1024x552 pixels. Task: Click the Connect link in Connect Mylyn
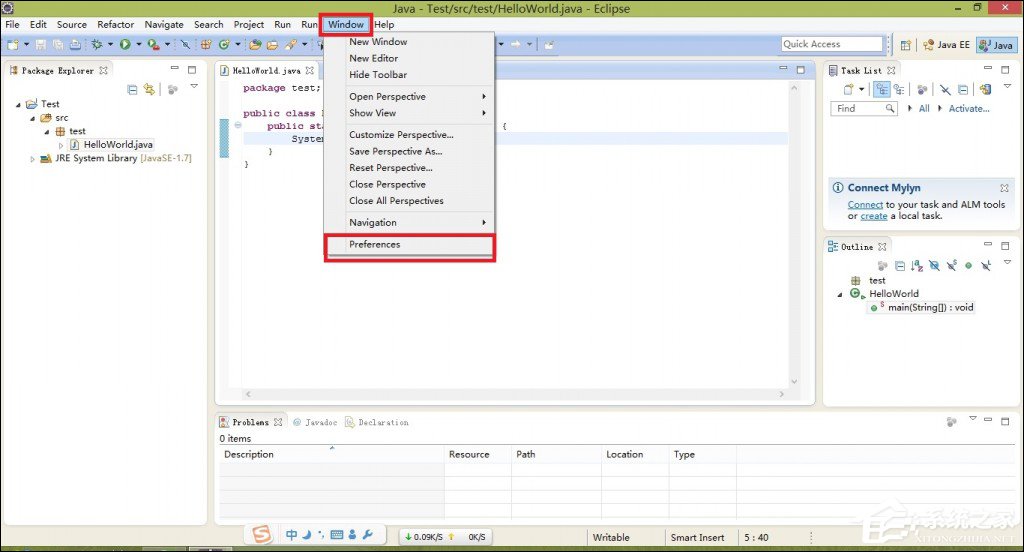pos(865,205)
